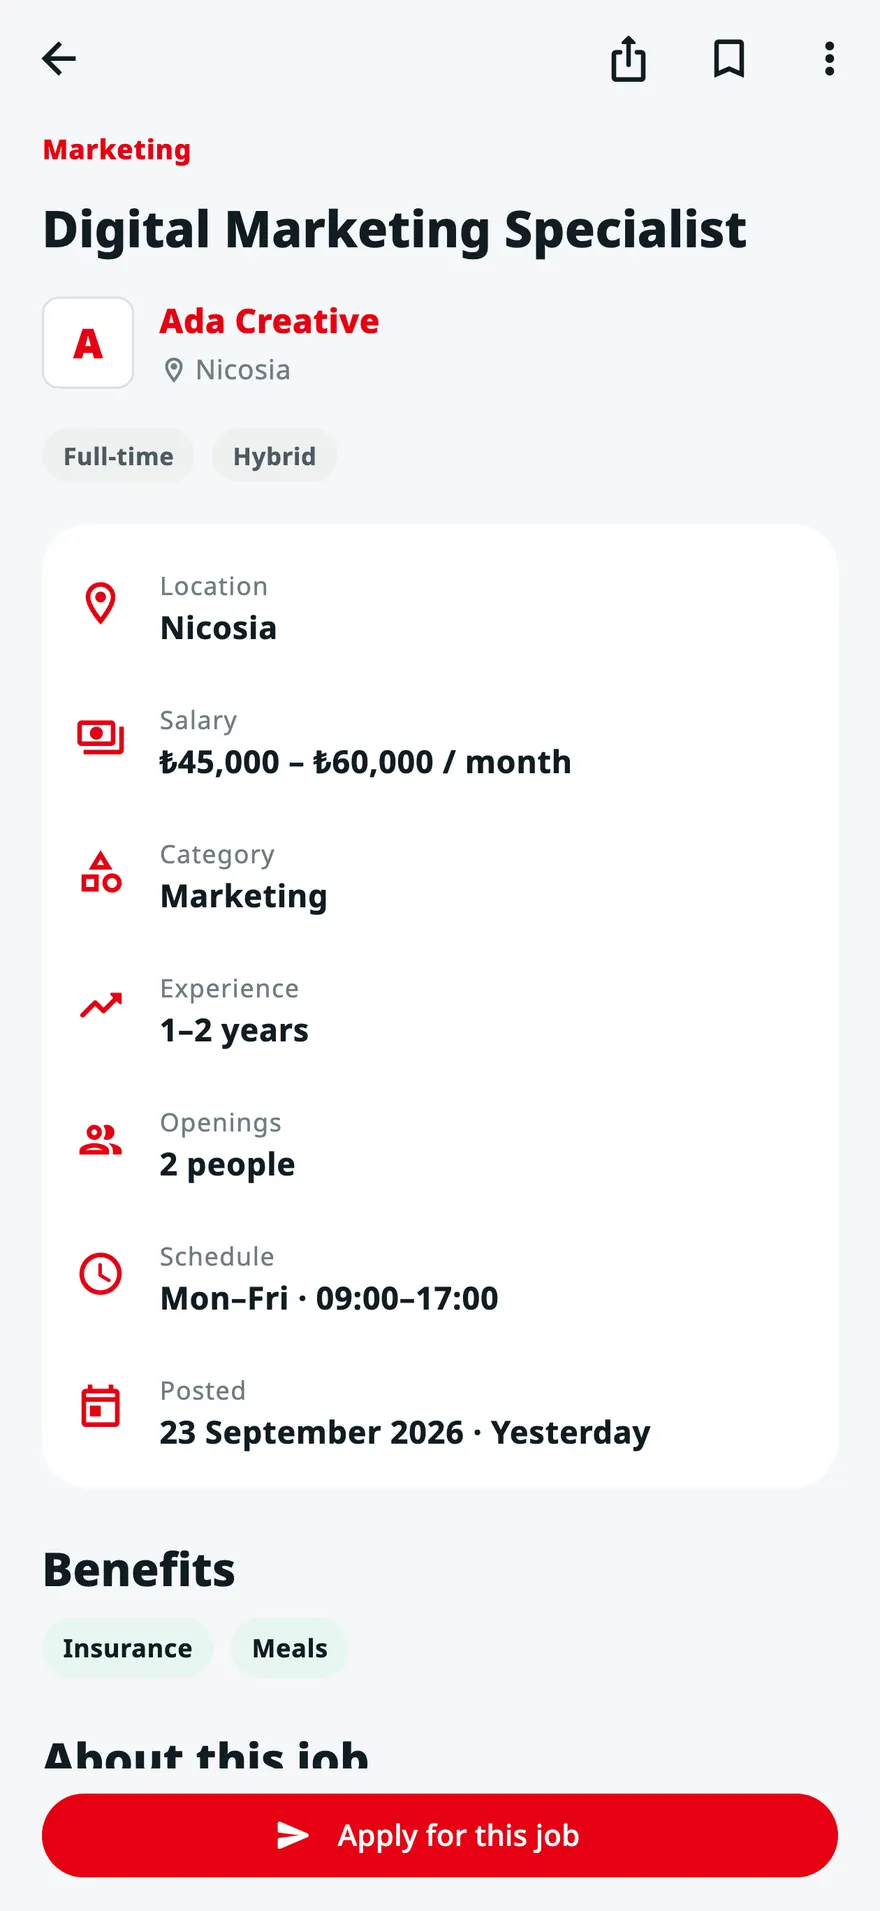Open the red Marketing category link
This screenshot has height=1911, width=880.
coord(117,150)
